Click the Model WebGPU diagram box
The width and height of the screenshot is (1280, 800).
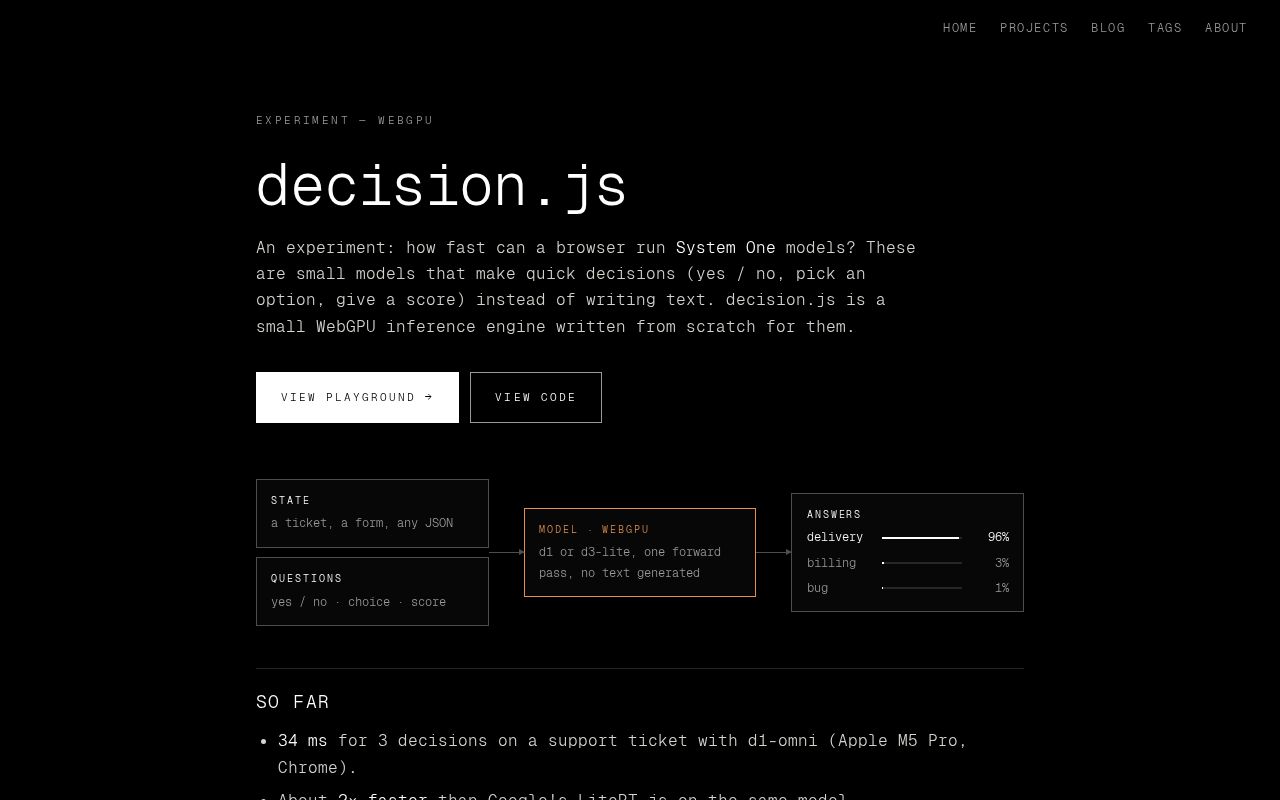click(640, 552)
